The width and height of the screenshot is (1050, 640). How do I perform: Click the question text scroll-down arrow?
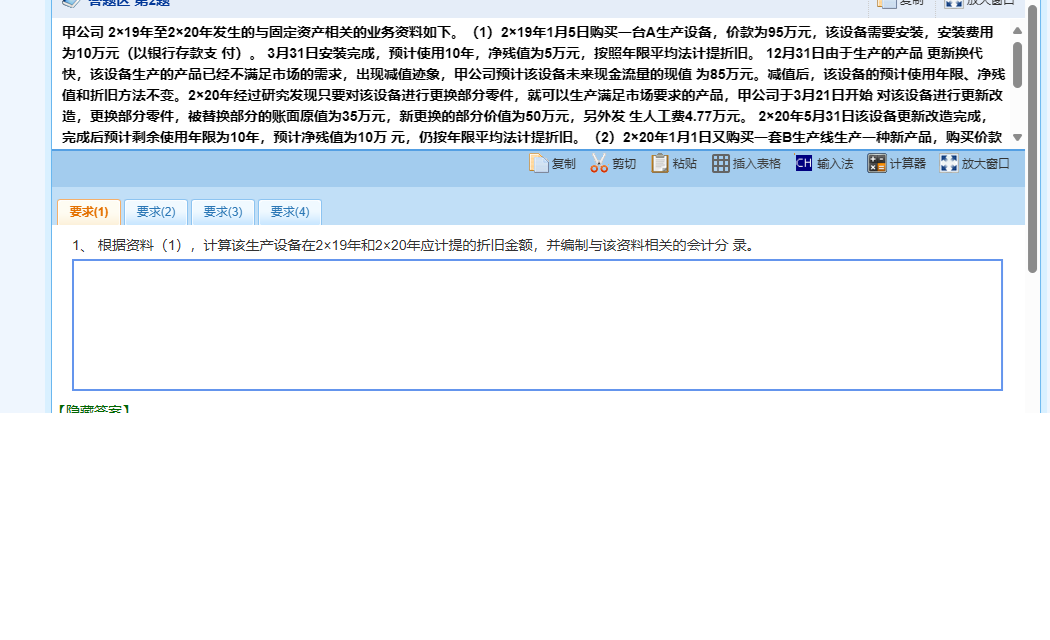tap(1017, 137)
